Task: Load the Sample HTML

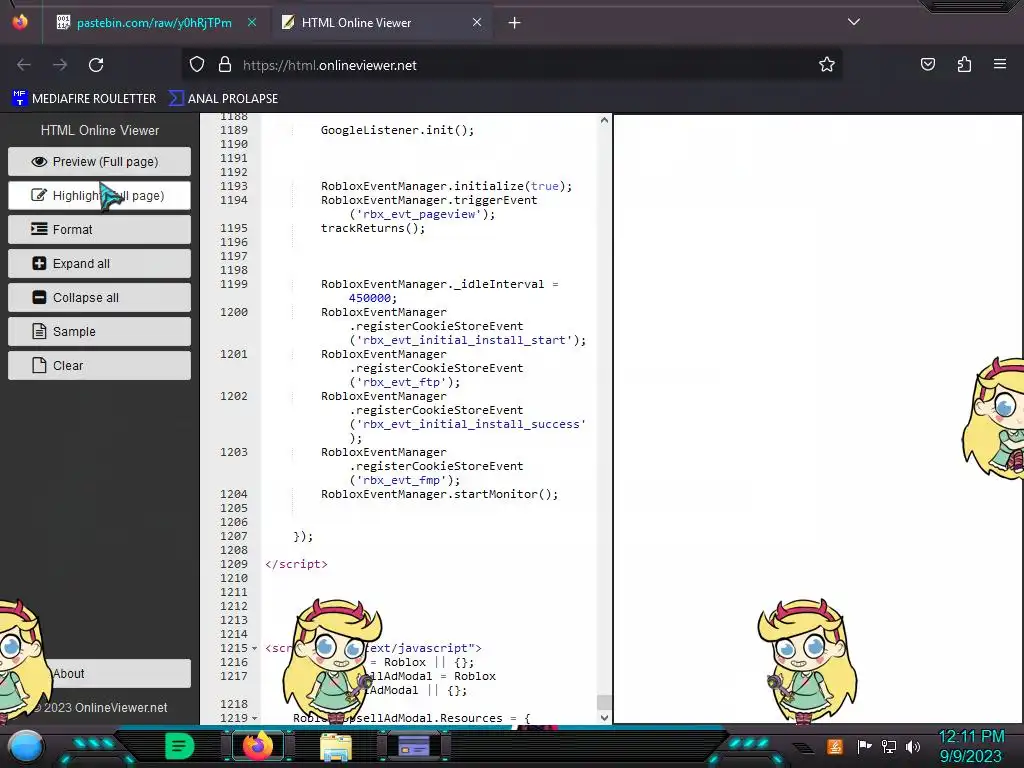Action: (99, 331)
